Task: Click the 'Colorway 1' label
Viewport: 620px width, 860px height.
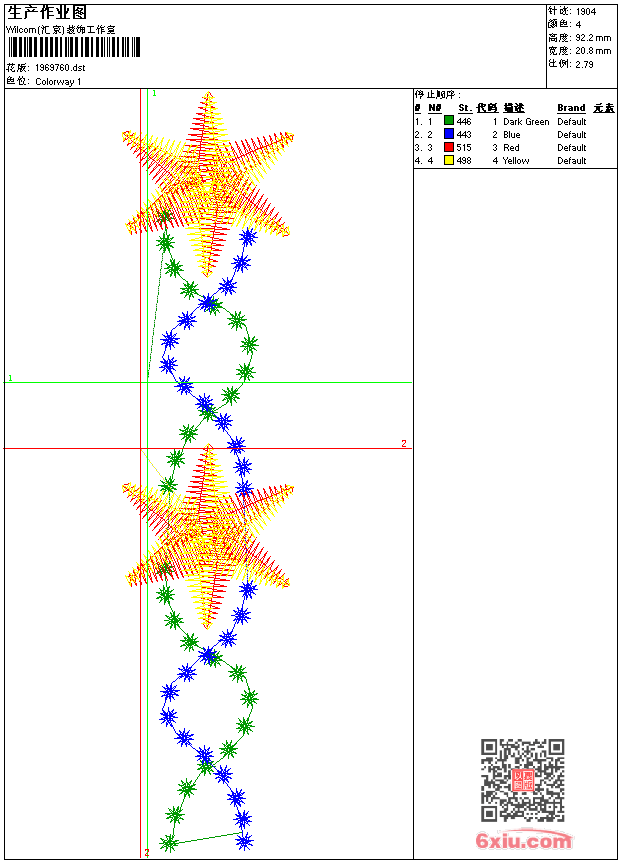Action: click(58, 82)
